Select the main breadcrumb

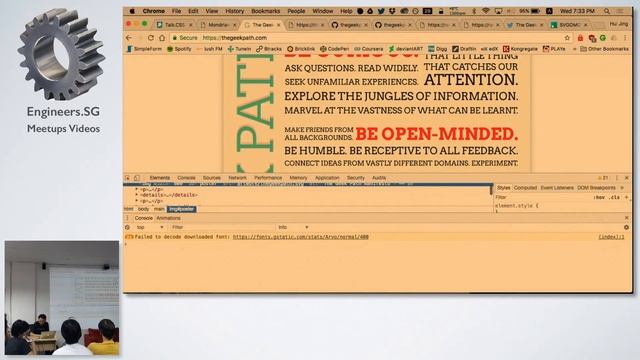(x=159, y=209)
